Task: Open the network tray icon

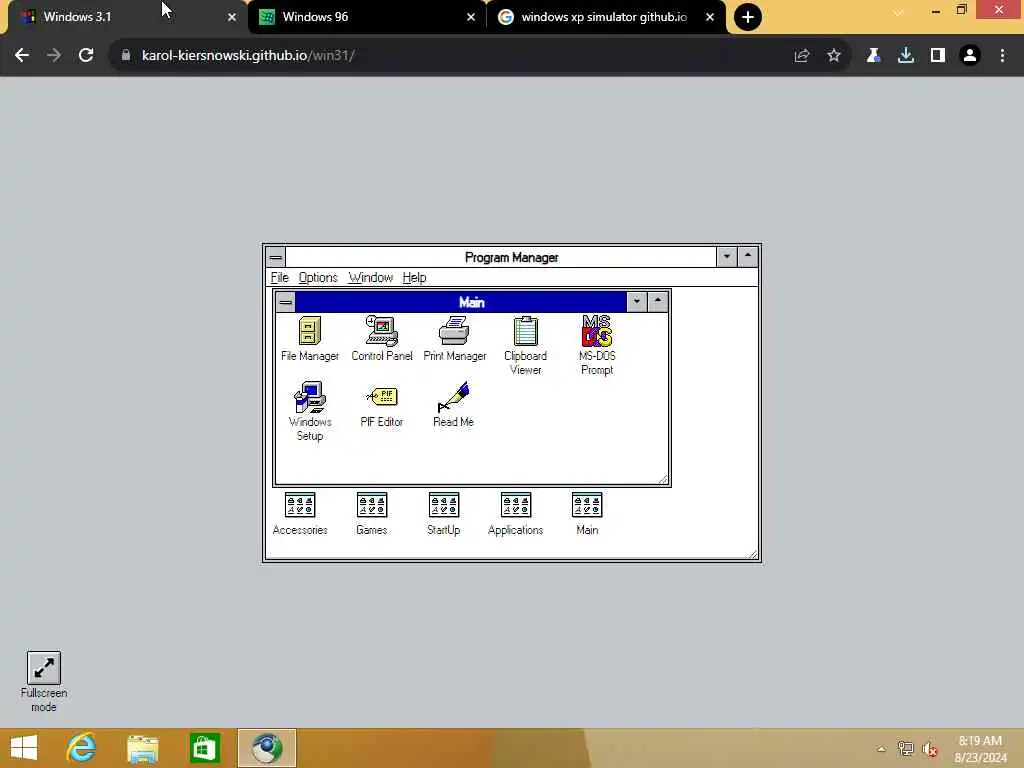Action: (905, 749)
